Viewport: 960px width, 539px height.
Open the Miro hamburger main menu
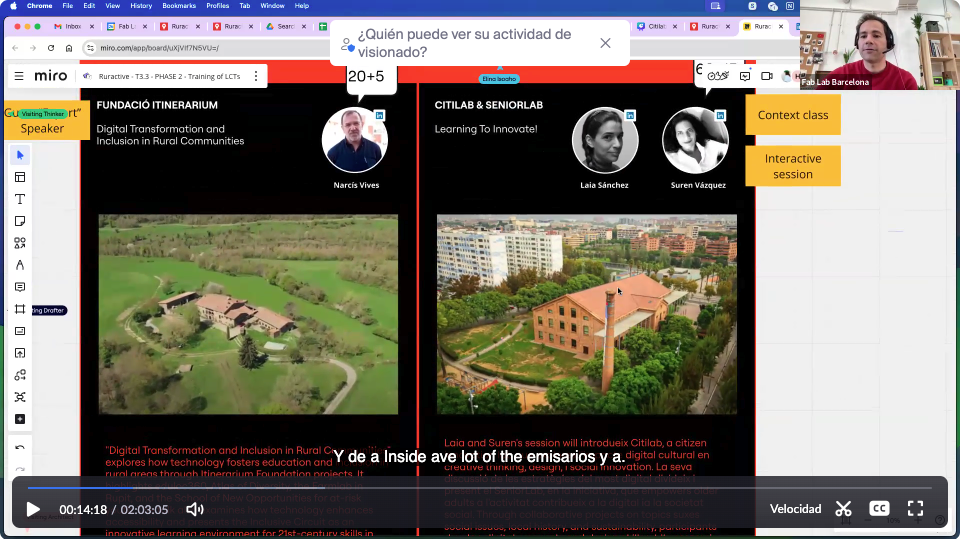[x=18, y=76]
